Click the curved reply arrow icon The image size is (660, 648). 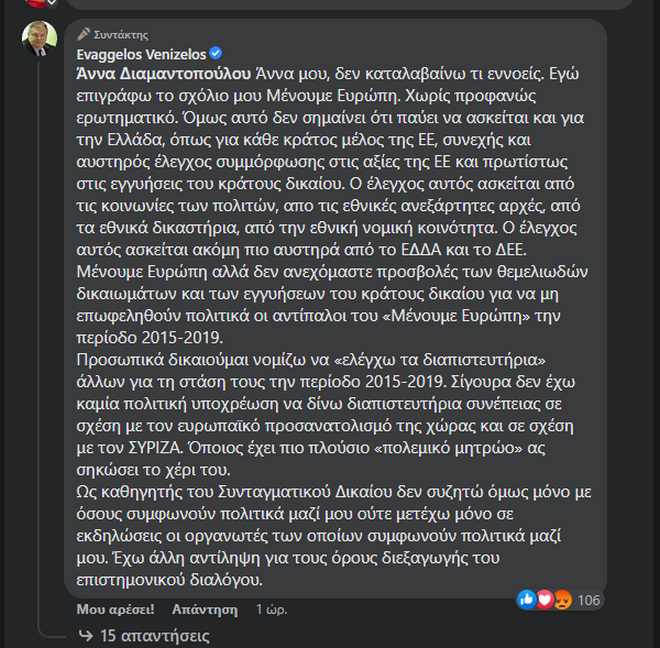click(85, 634)
